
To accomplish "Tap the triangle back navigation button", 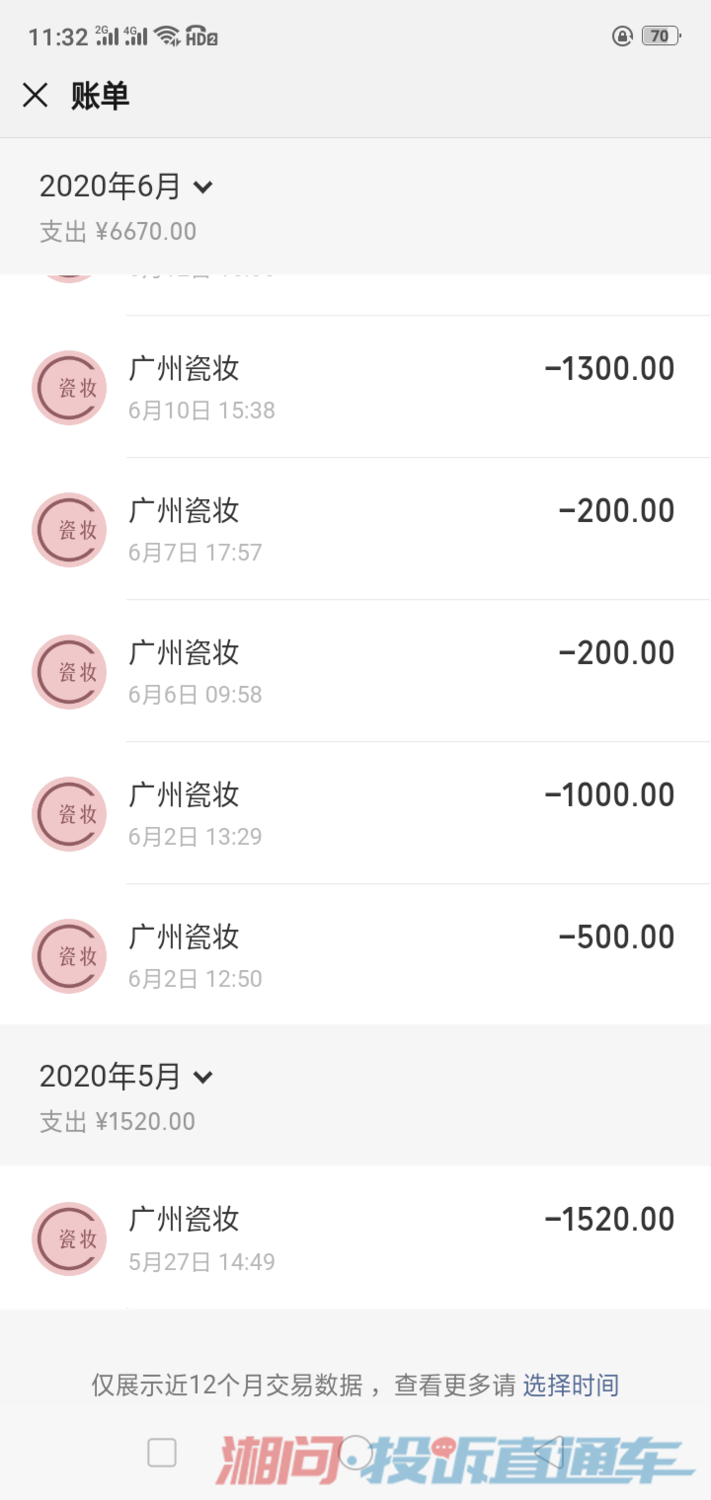I will tap(550, 1452).
